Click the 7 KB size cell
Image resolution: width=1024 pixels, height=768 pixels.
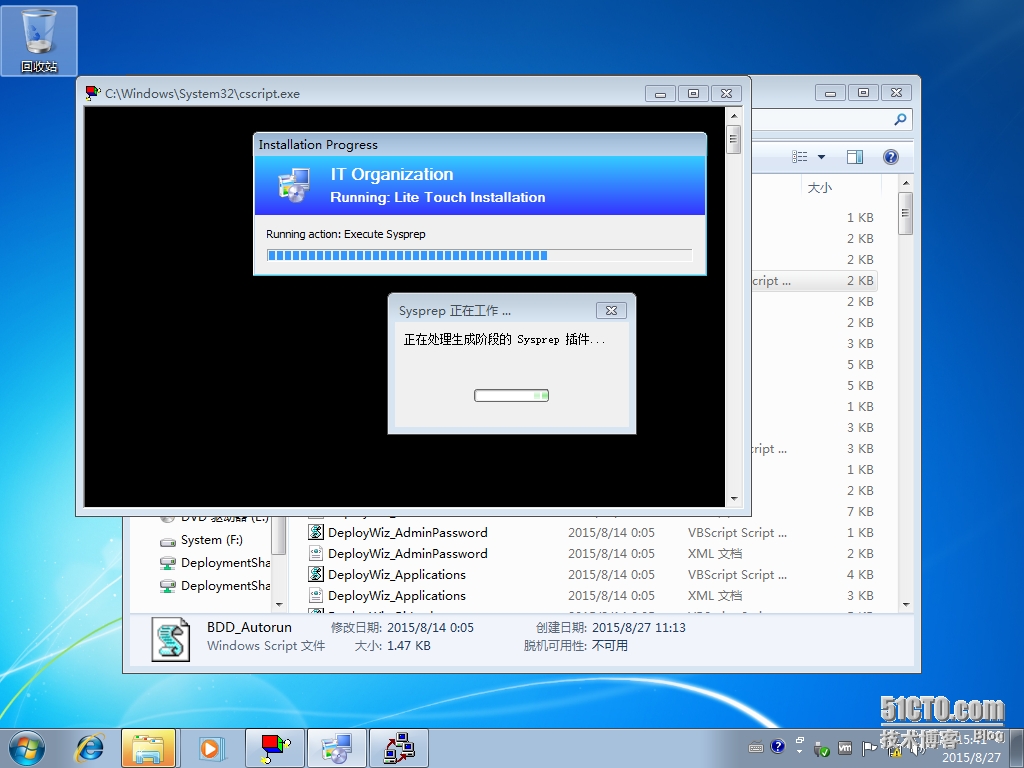pos(860,511)
